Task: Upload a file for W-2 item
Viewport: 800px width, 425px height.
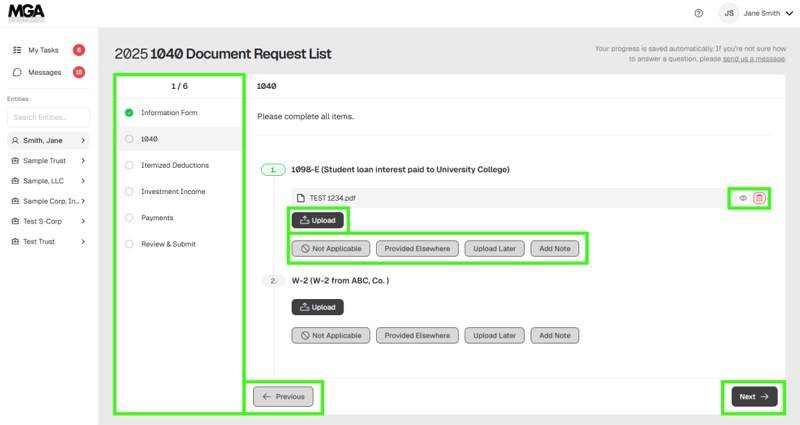Action: (317, 307)
